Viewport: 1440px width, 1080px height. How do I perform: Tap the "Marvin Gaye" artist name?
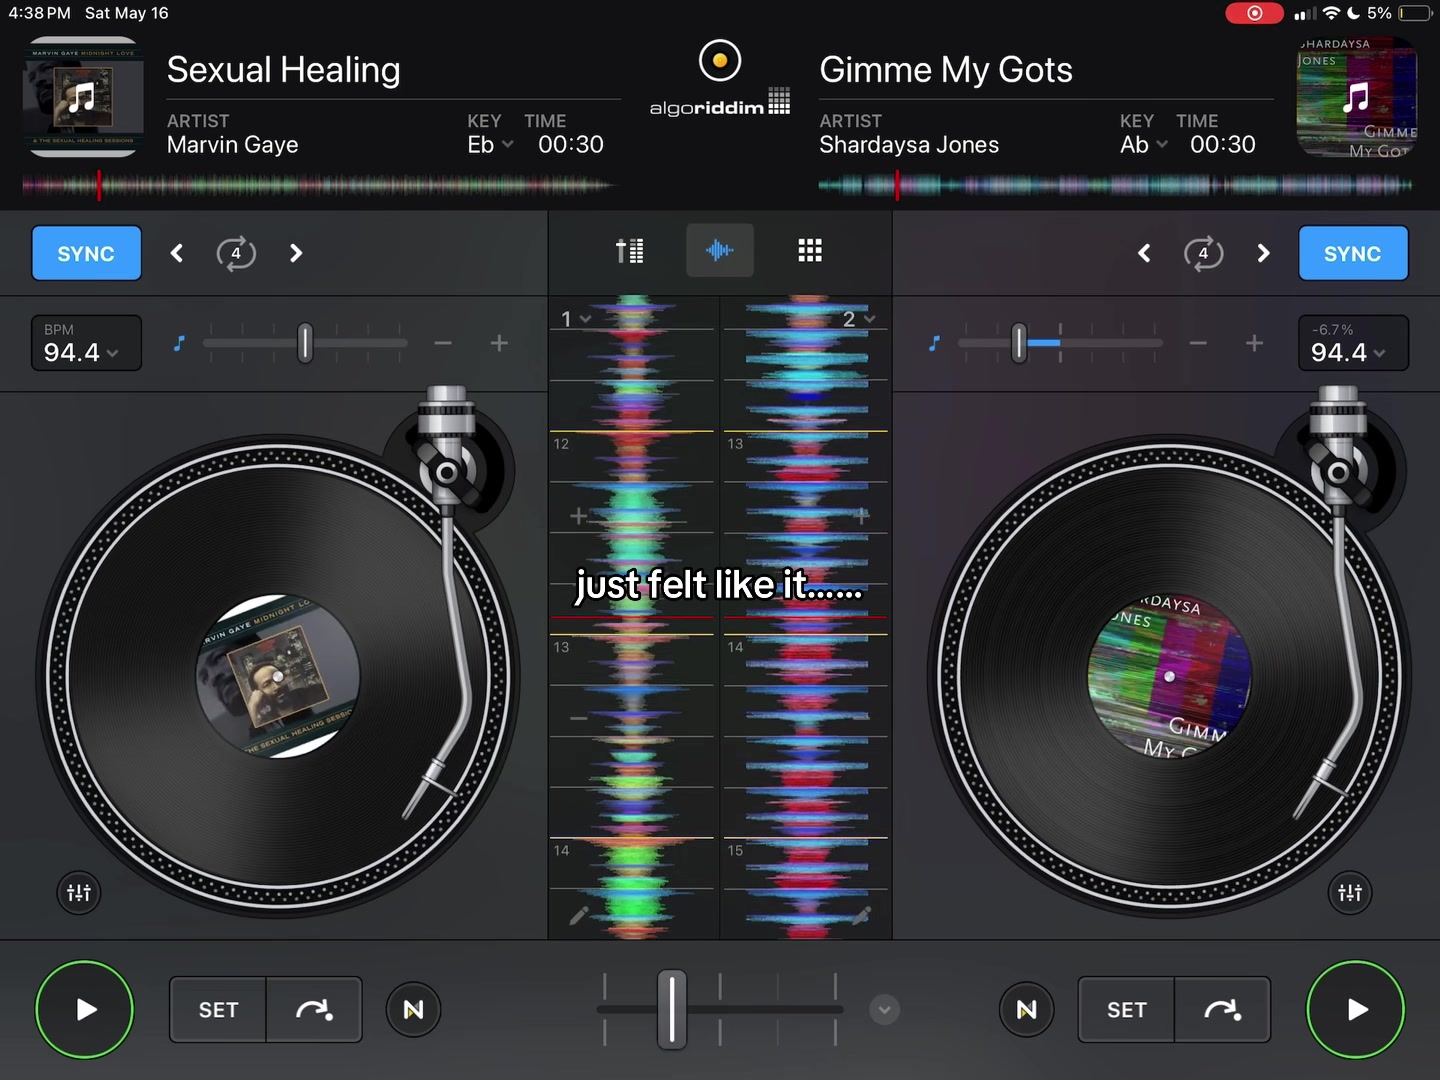click(233, 145)
